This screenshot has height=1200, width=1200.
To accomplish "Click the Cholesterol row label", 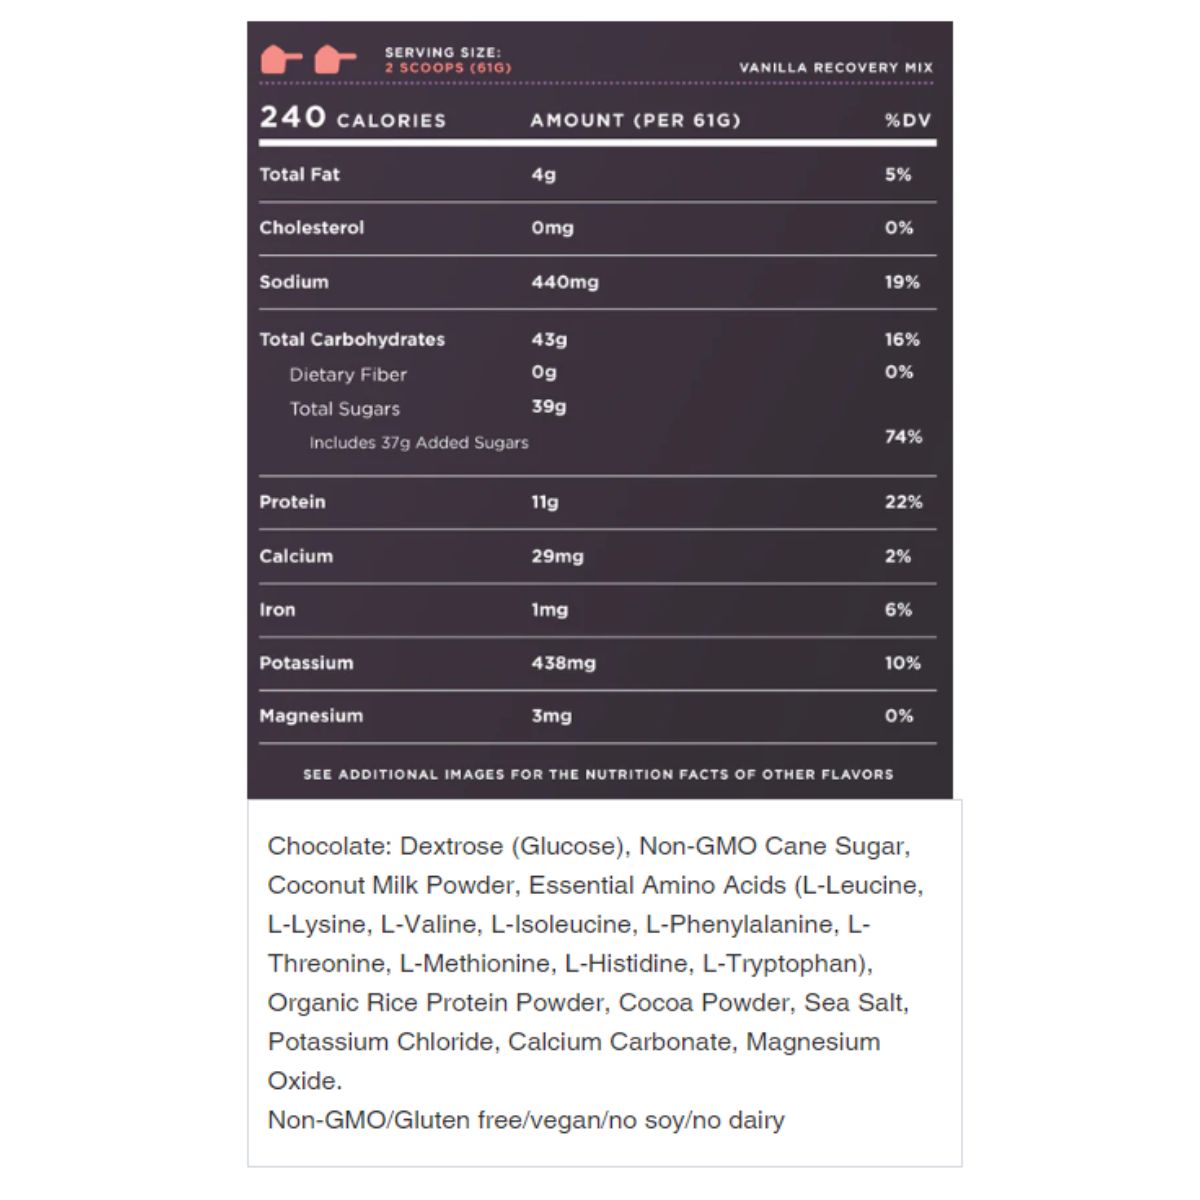I will (311, 227).
